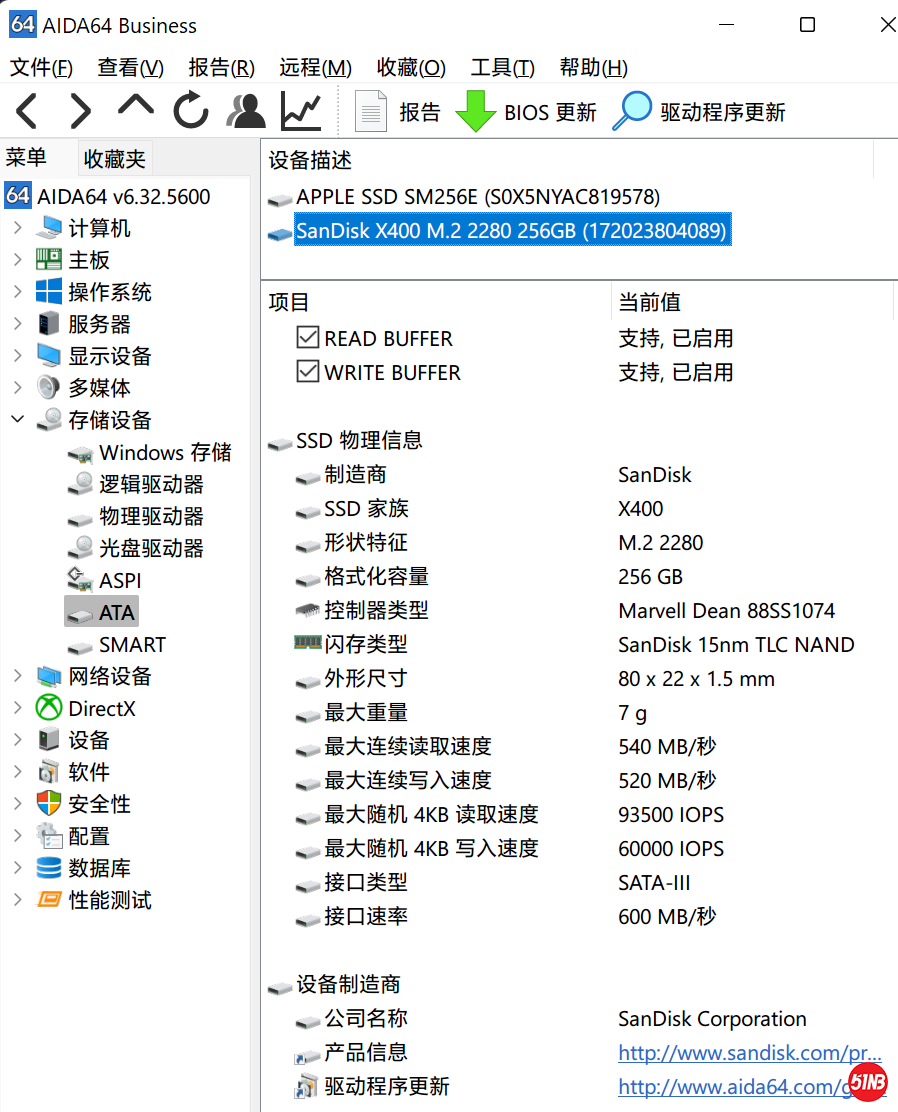This screenshot has width=898, height=1112.
Task: Click the 驱动程序更新 magnifier icon
Action: (632, 111)
